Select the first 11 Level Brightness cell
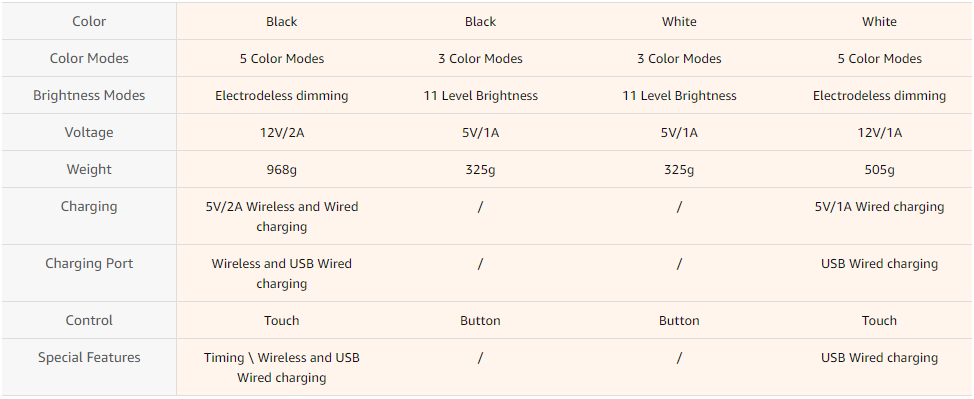Viewport: 974px width, 399px height. pyautogui.click(x=480, y=95)
